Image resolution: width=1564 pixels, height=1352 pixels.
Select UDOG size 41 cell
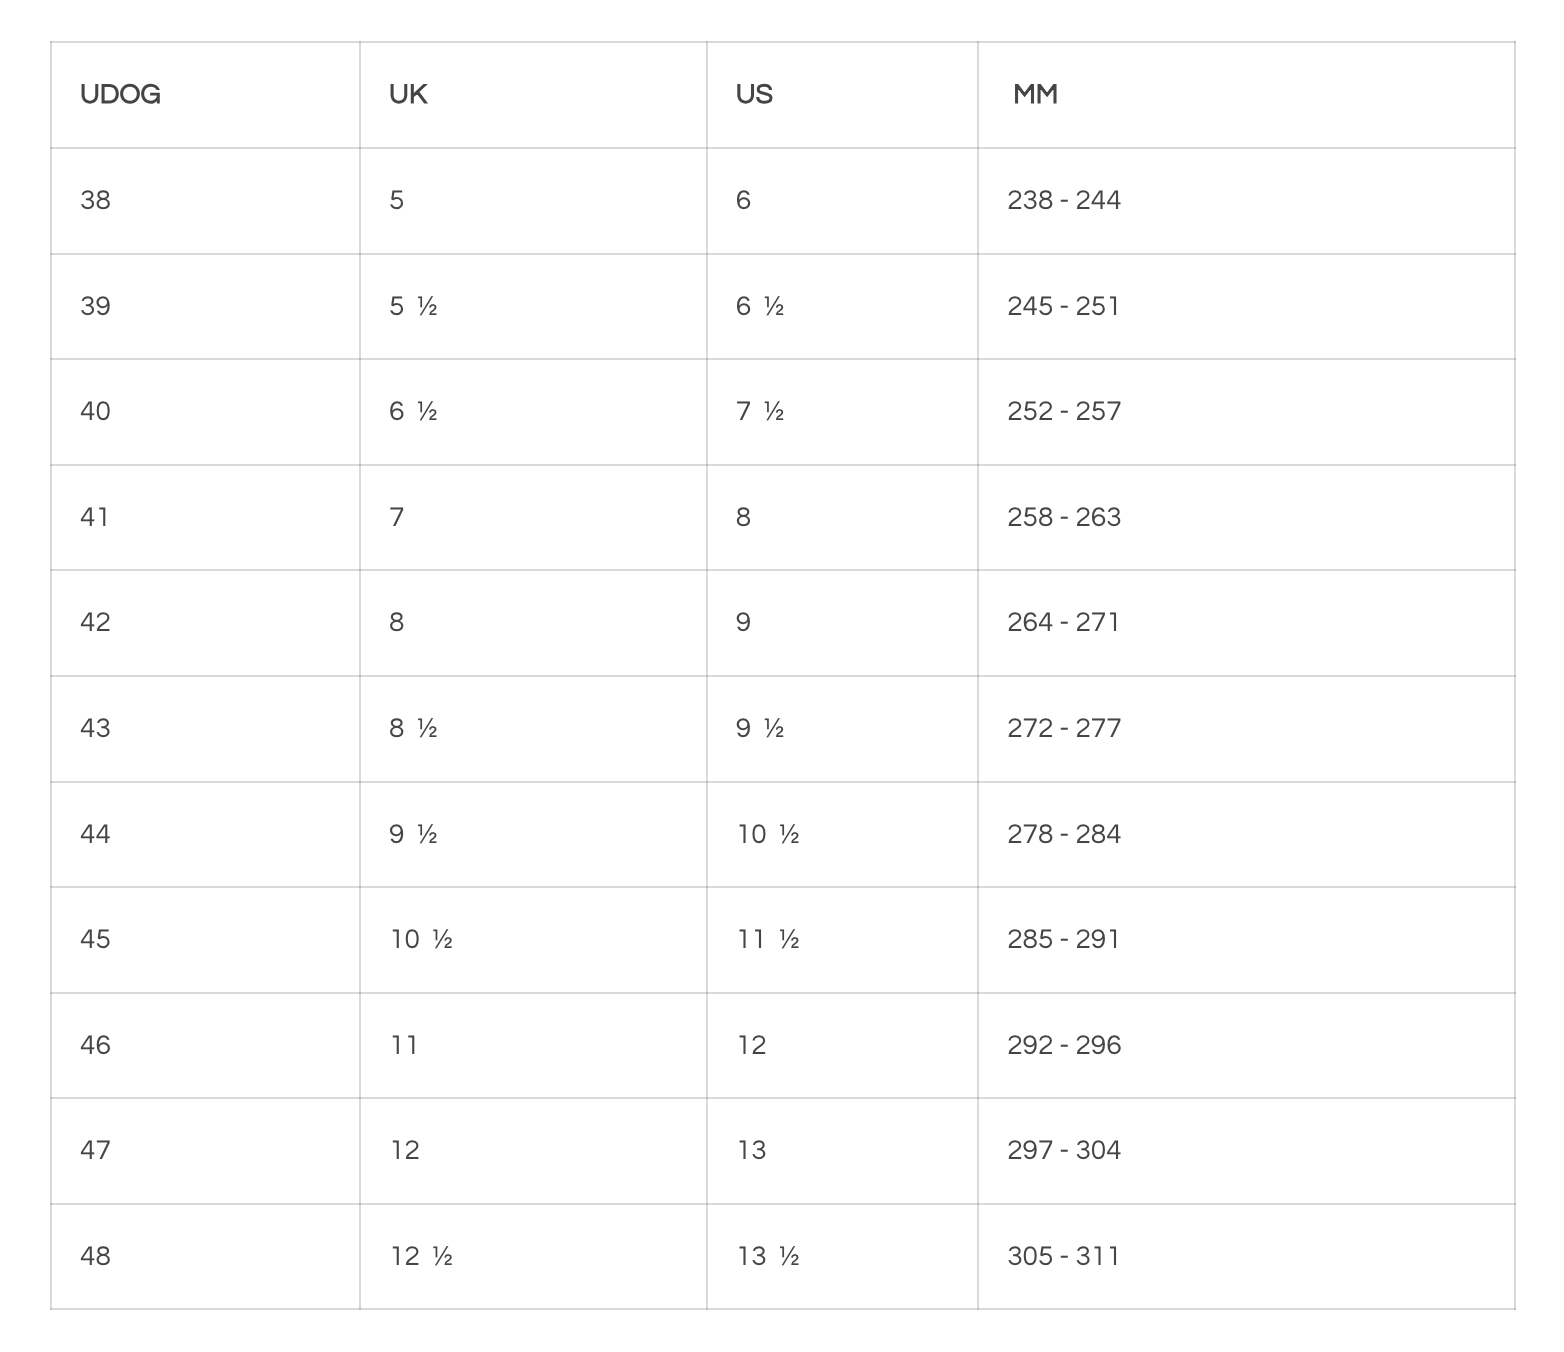pos(95,517)
